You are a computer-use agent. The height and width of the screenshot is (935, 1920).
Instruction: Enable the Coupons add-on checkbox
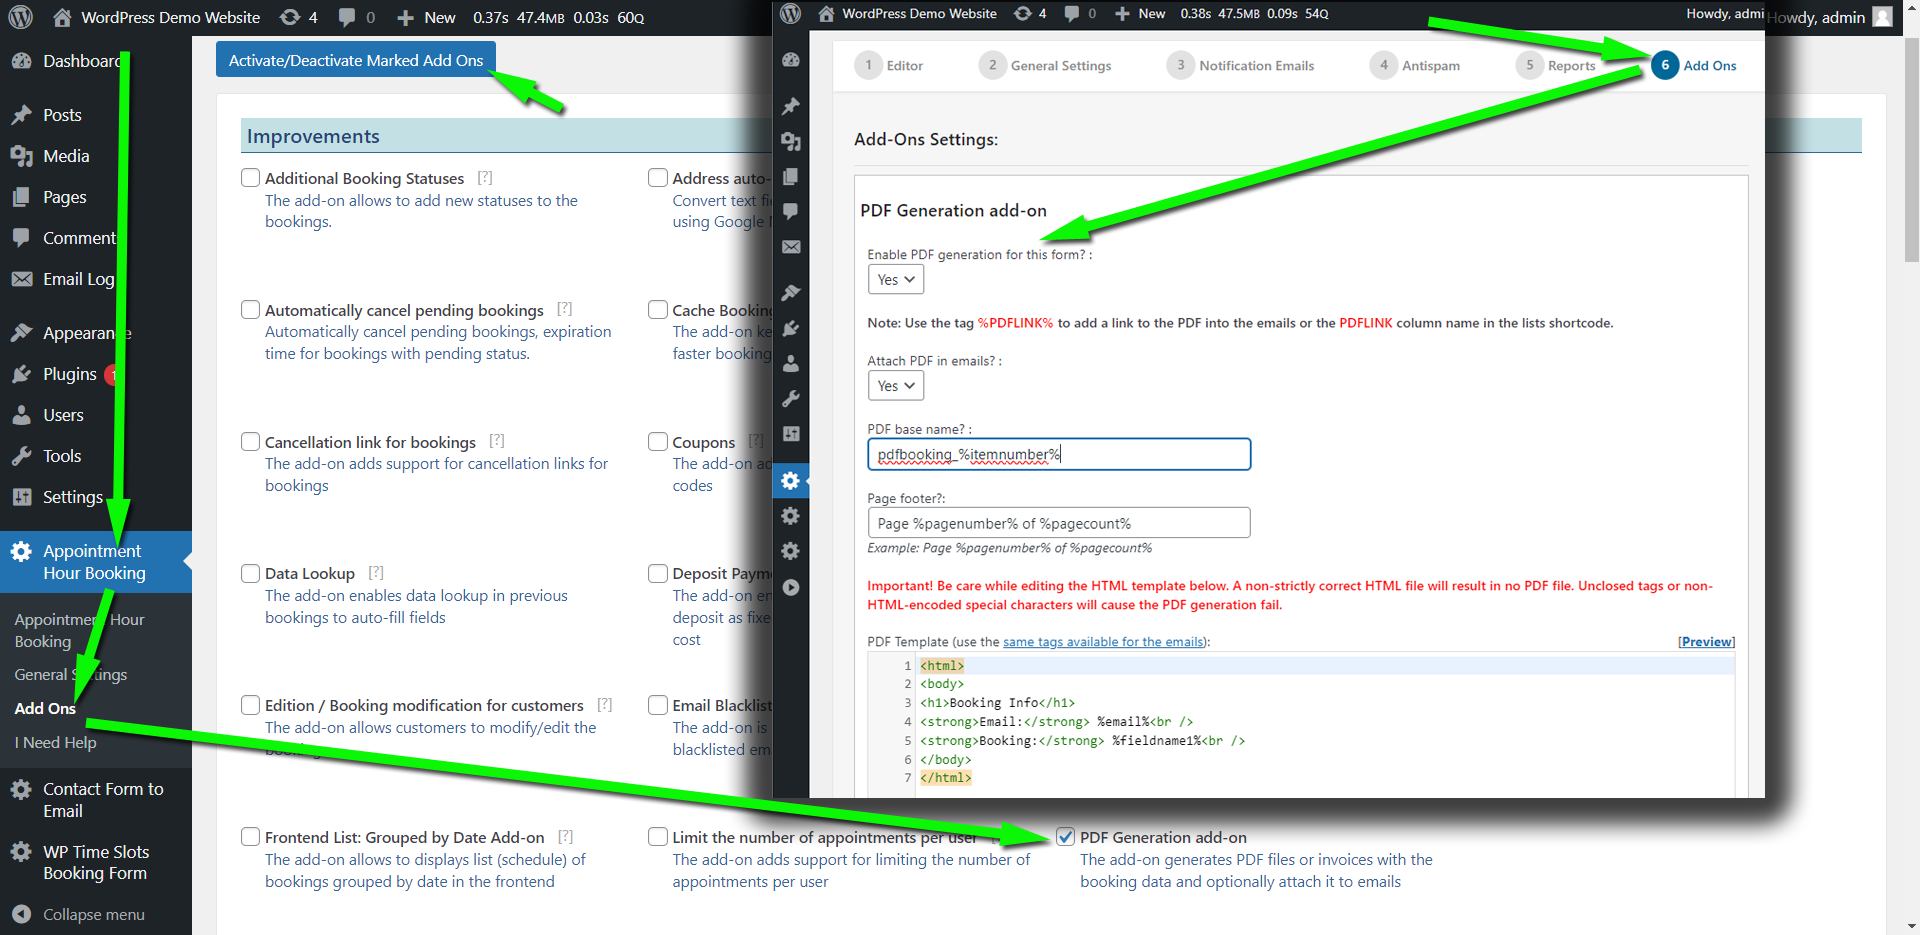pos(658,442)
